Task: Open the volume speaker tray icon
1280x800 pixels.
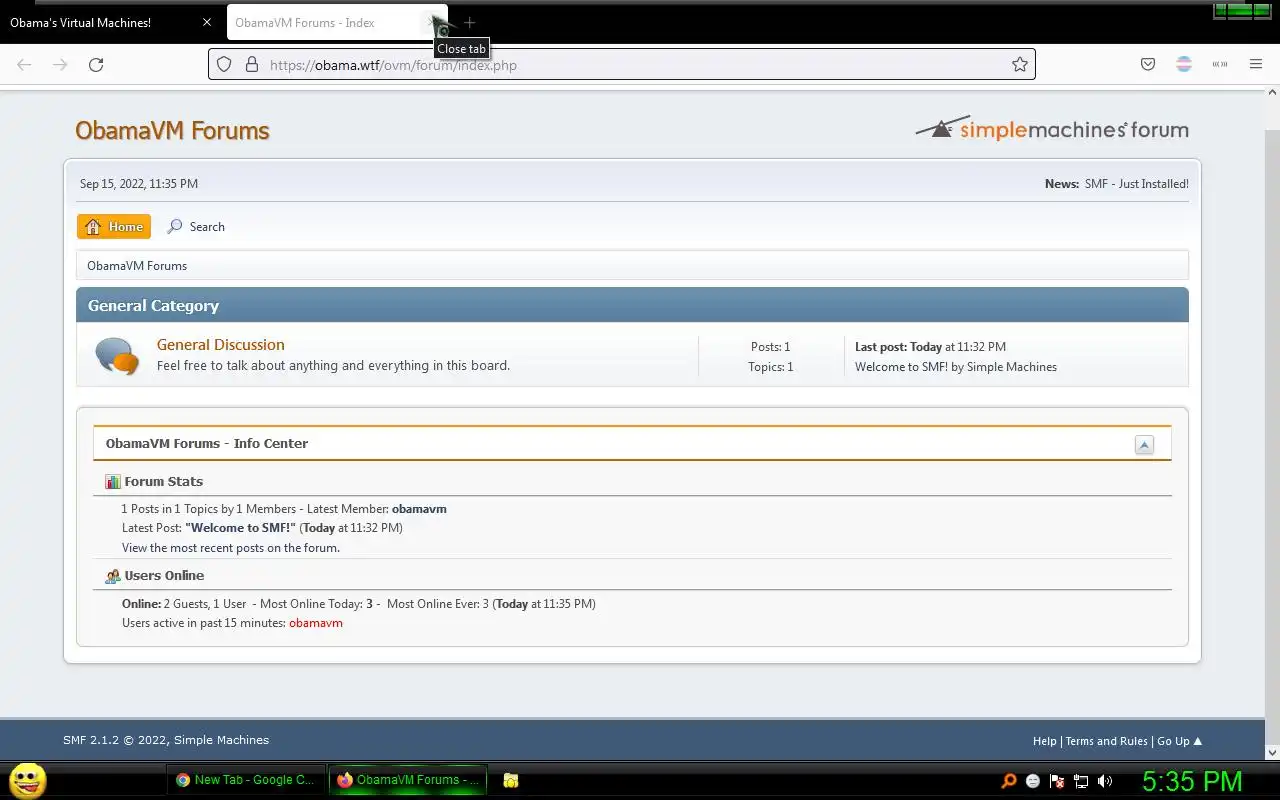Action: pos(1105,781)
